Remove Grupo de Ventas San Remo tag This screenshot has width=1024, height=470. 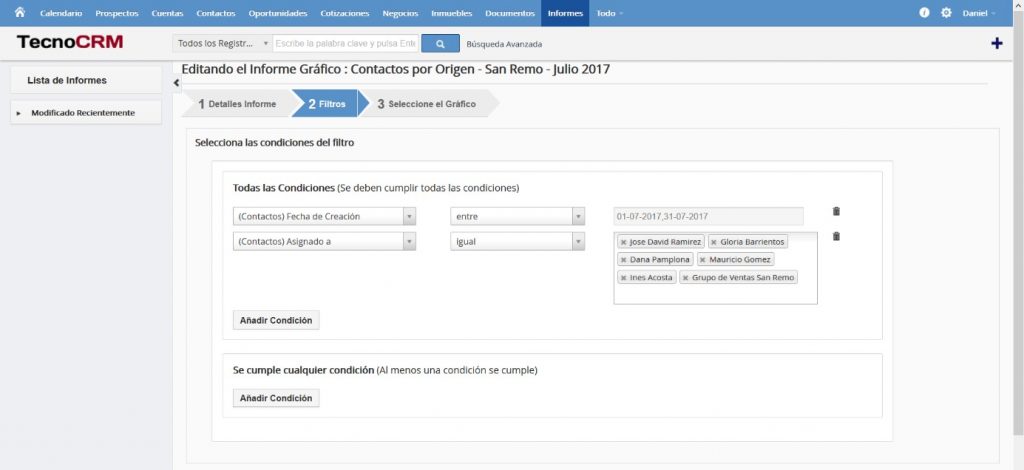tap(685, 278)
